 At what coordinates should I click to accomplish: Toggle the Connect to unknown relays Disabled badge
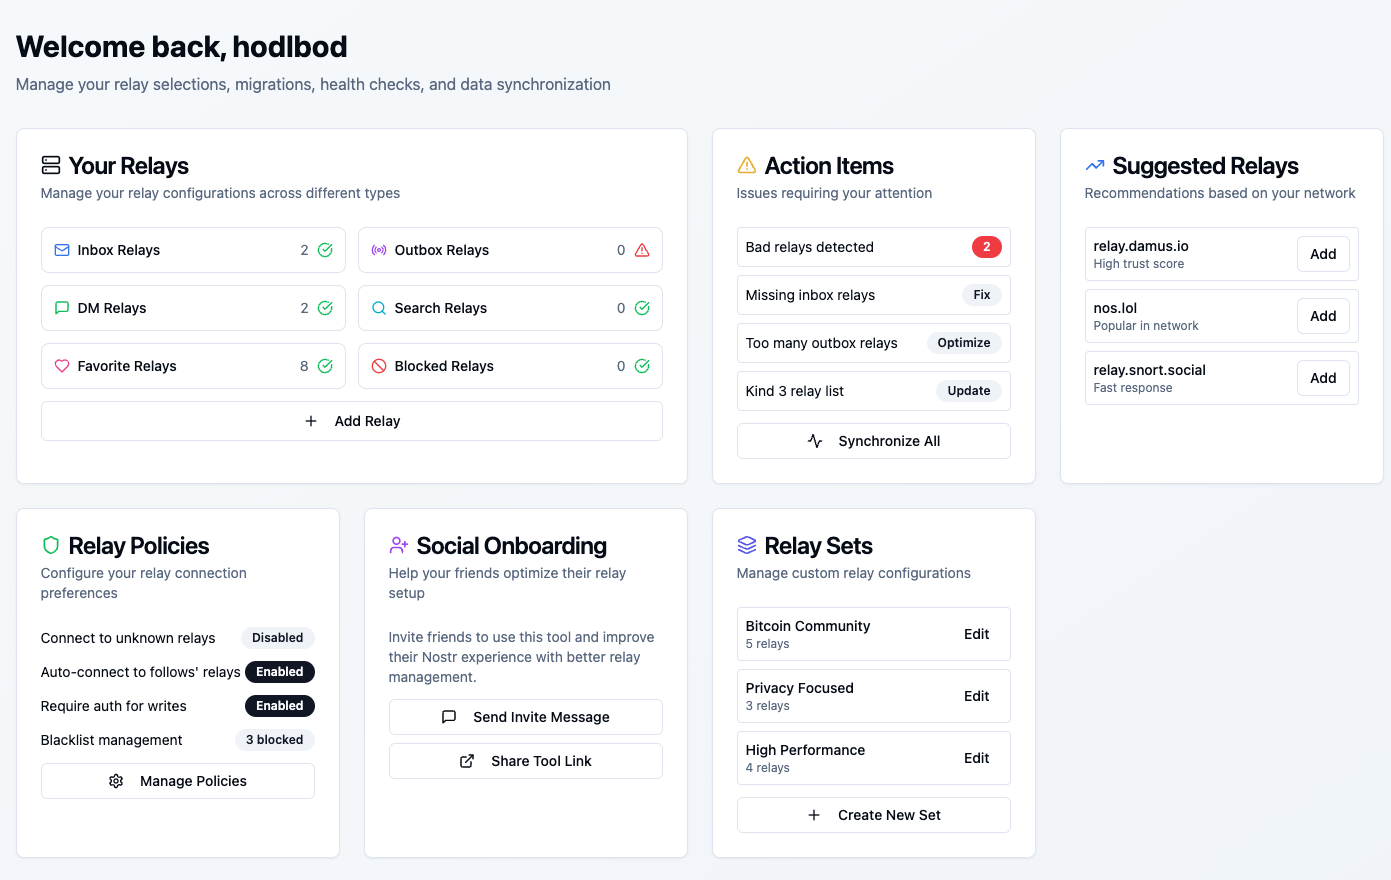pos(277,638)
